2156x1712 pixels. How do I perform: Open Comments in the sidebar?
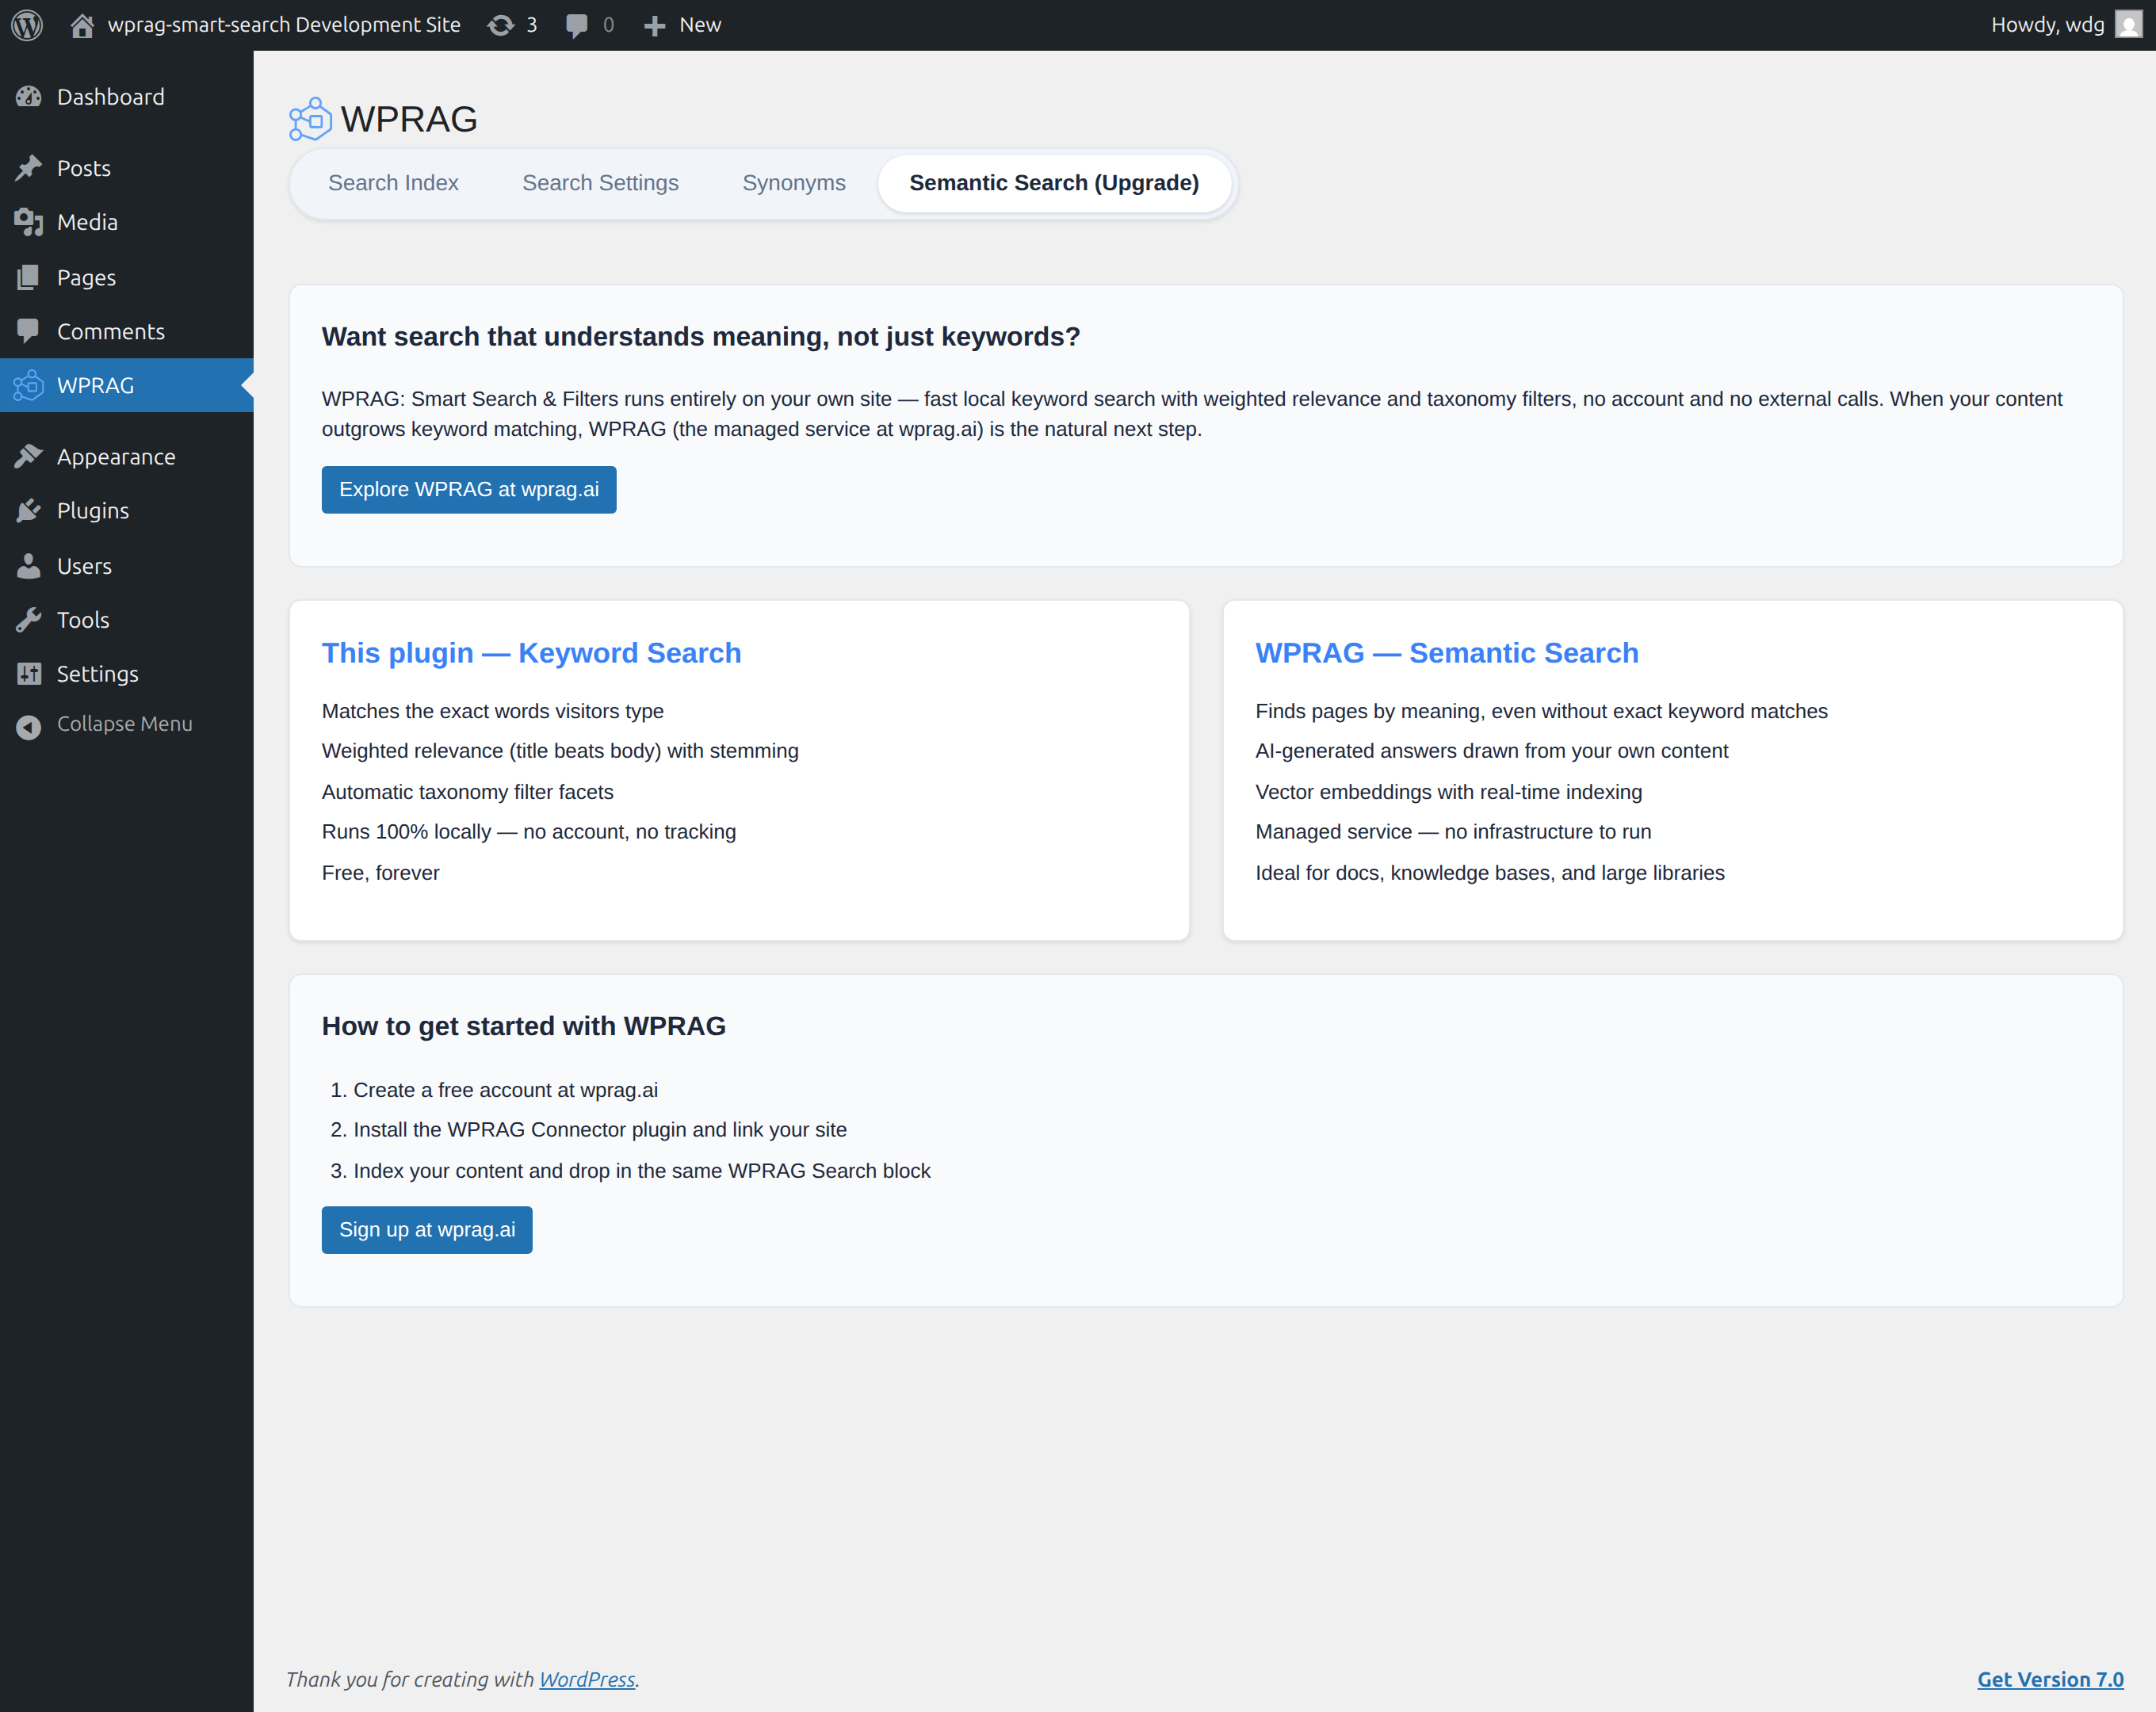point(127,331)
